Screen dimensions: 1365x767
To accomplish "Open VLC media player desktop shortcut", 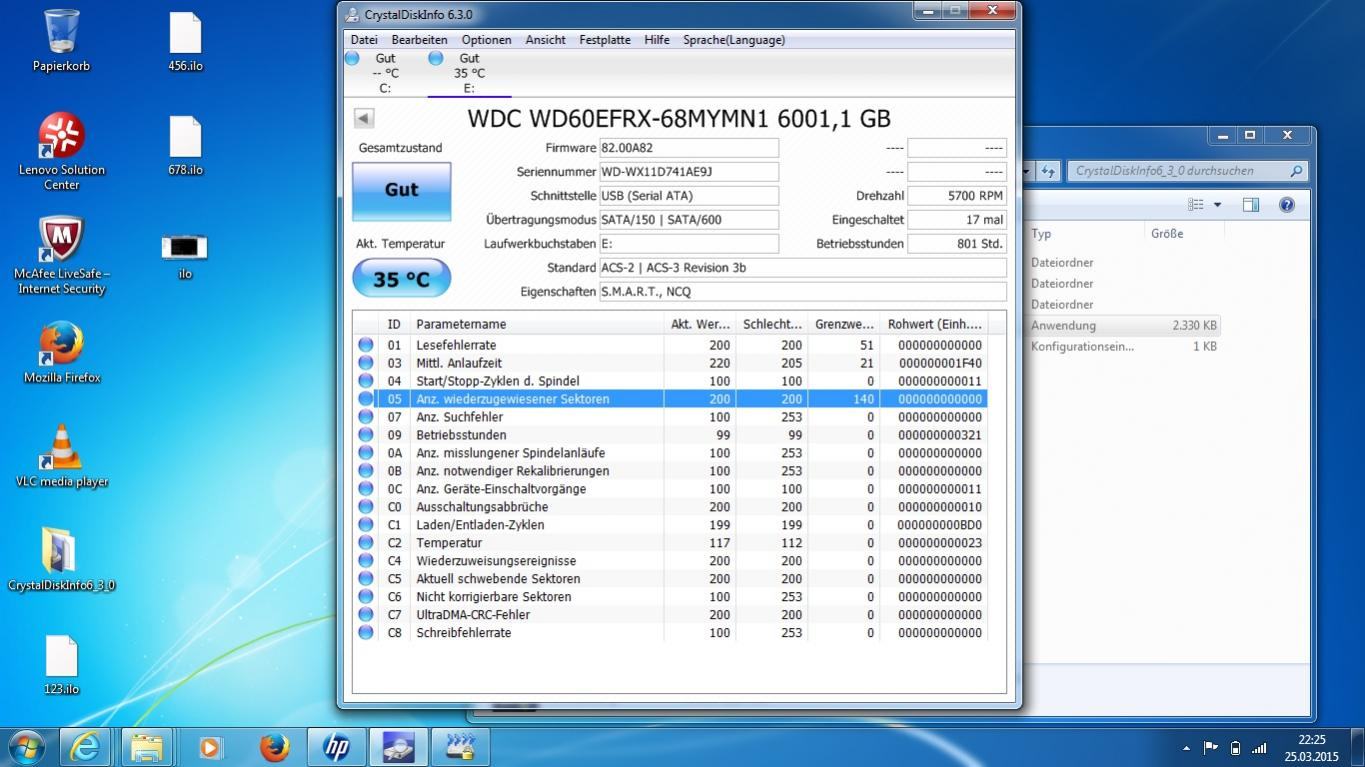I will point(62,457).
